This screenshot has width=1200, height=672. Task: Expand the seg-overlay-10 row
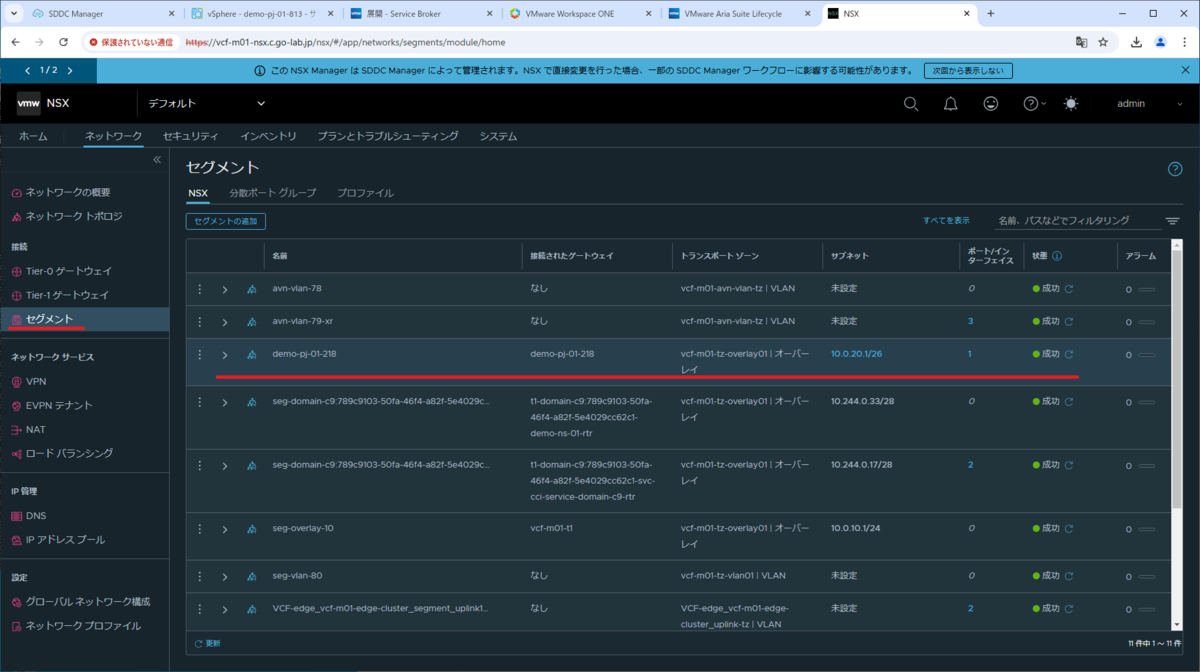(x=225, y=529)
